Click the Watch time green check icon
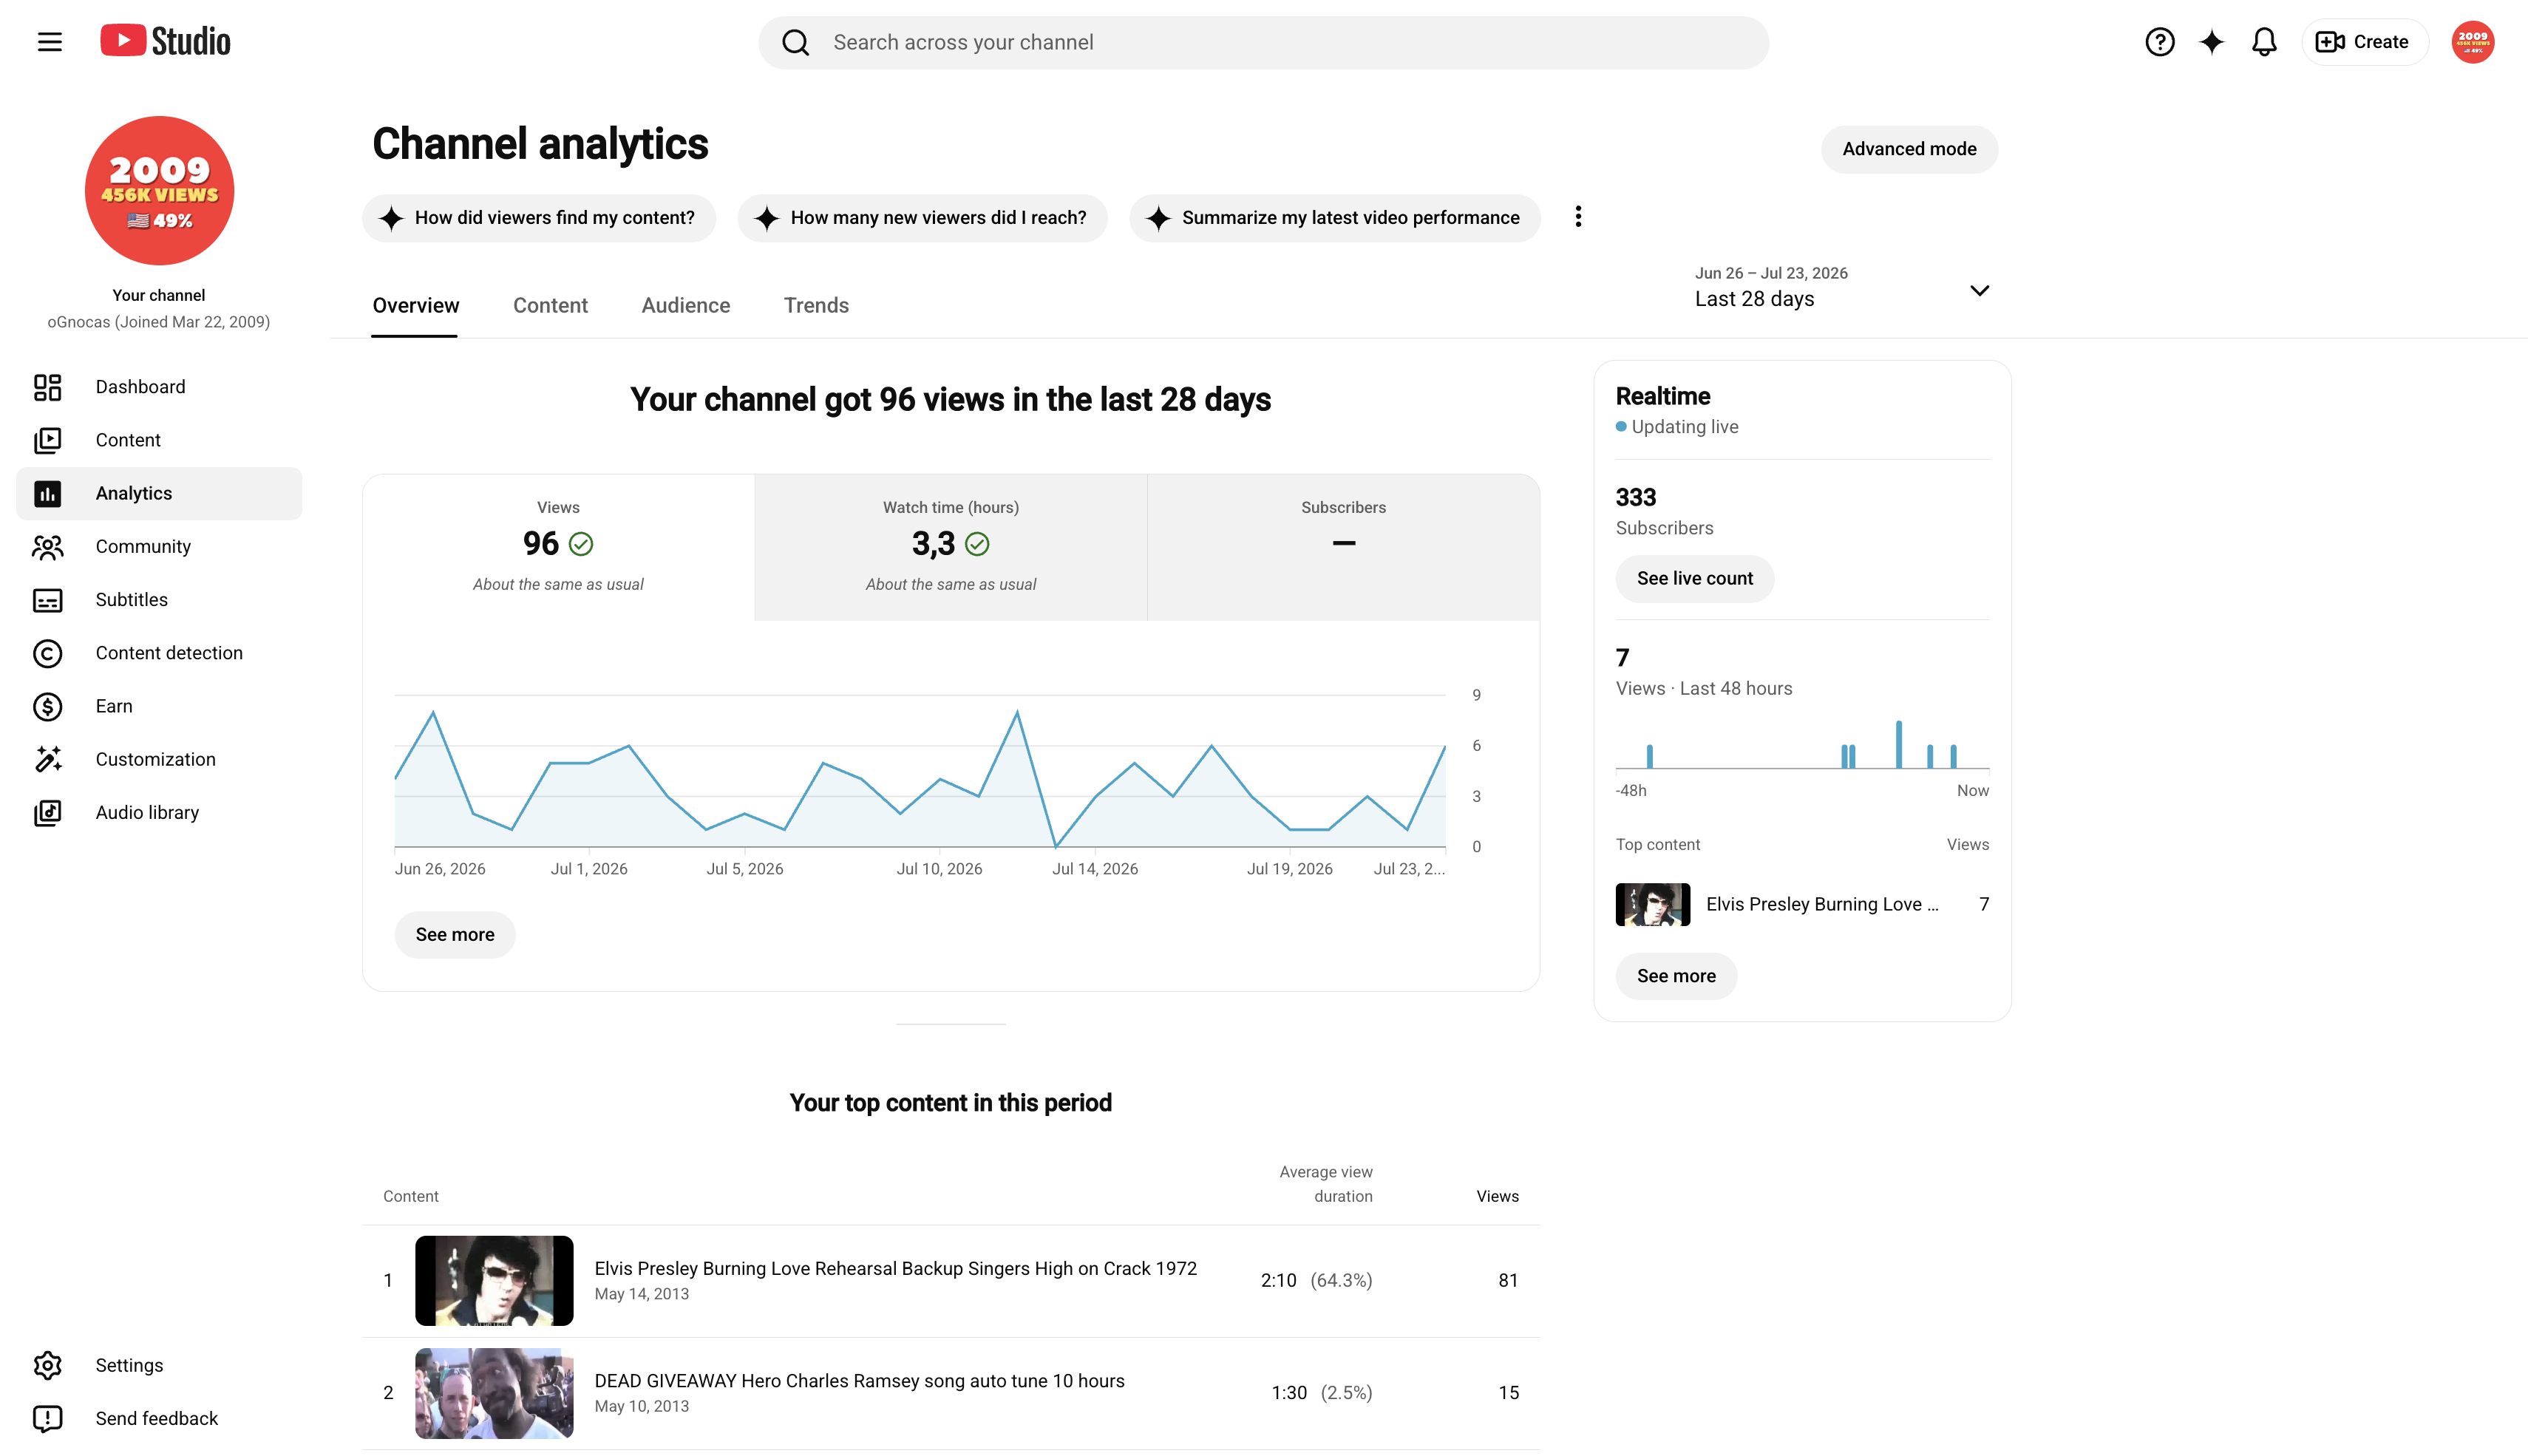 pos(977,543)
